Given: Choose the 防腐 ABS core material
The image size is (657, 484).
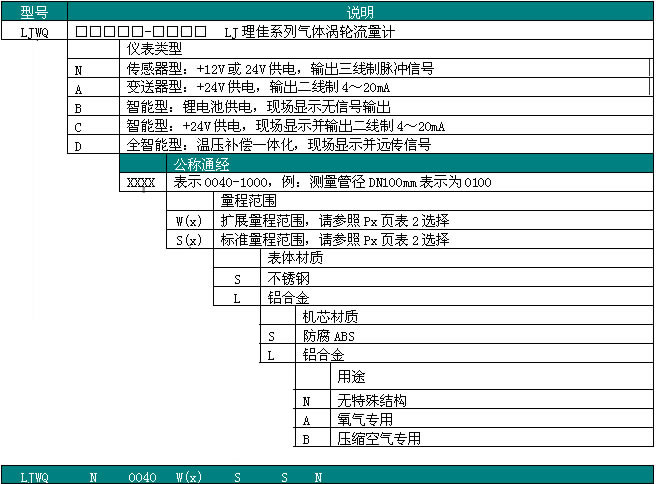Looking at the screenshot, I should [x=329, y=336].
